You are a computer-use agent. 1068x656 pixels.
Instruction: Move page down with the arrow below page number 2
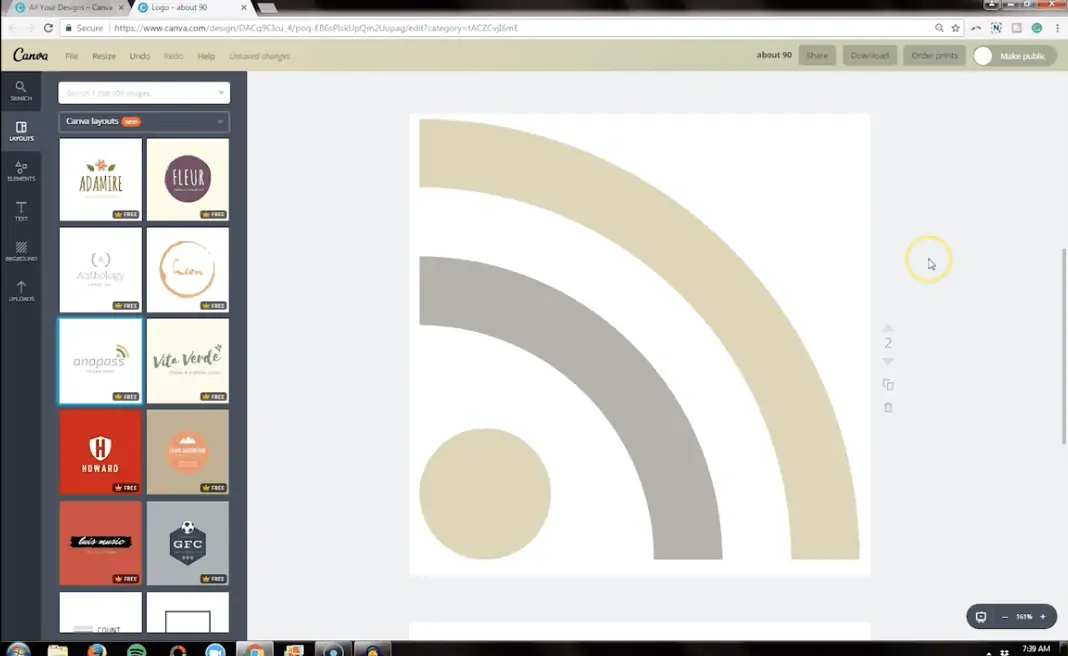point(888,361)
